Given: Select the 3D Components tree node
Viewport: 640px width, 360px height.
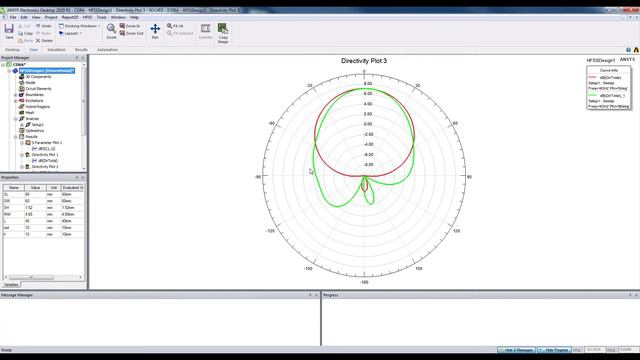Looking at the screenshot, I should (38, 77).
